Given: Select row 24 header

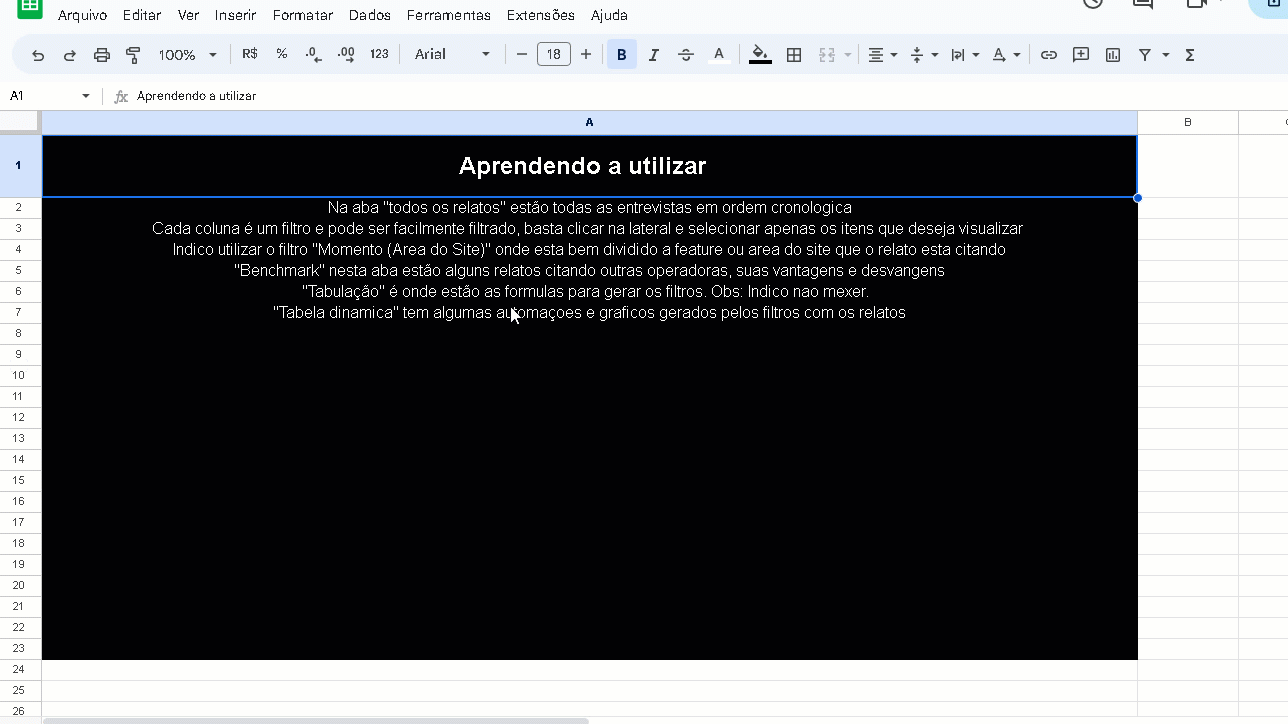Looking at the screenshot, I should pyautogui.click(x=20, y=669).
